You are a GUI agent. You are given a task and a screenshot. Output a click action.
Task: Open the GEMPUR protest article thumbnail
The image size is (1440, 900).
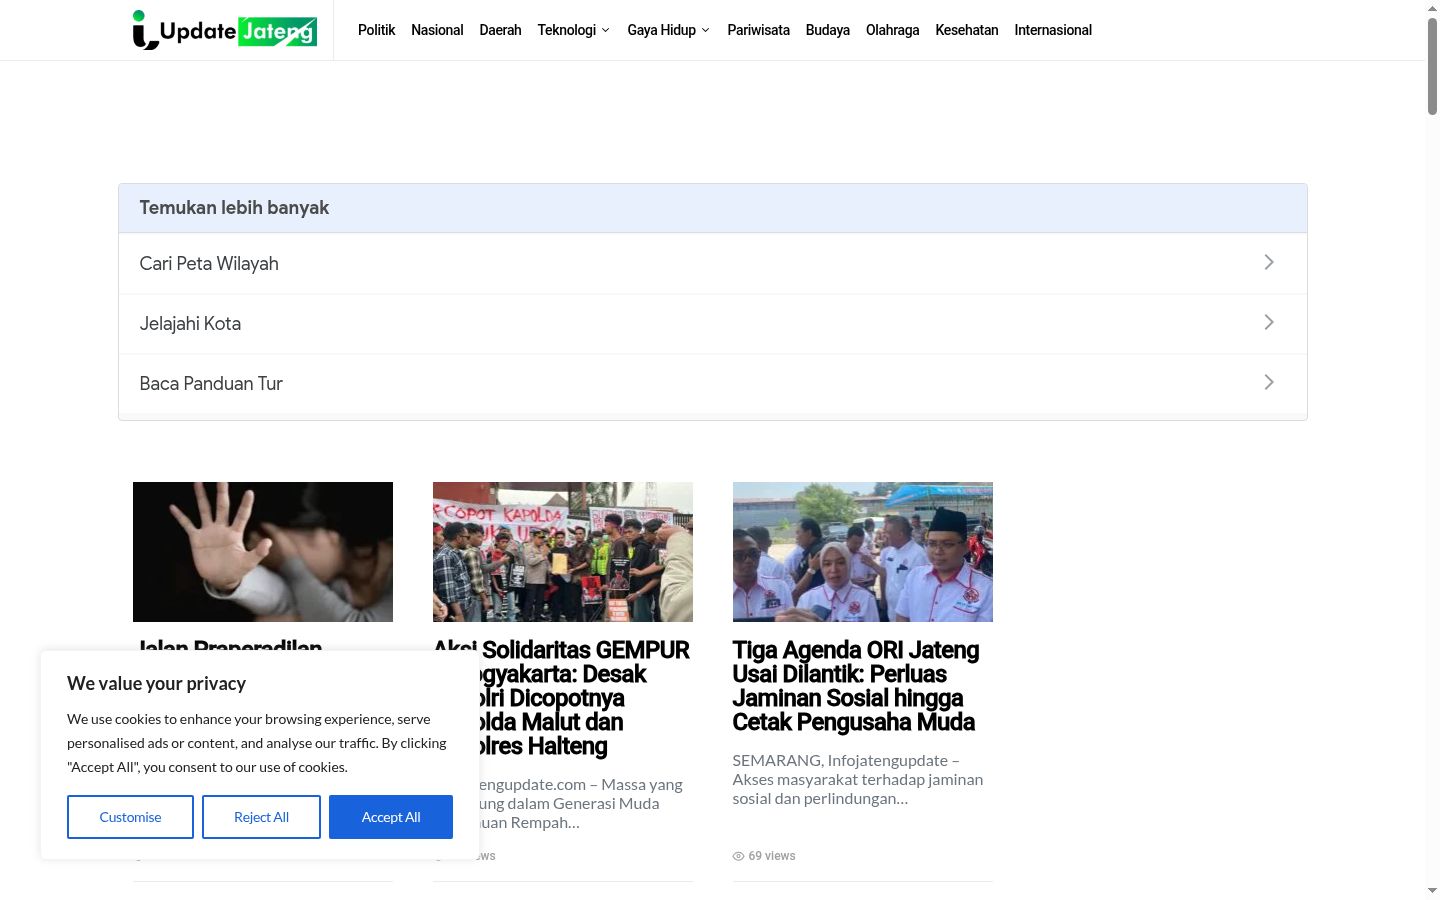(563, 552)
